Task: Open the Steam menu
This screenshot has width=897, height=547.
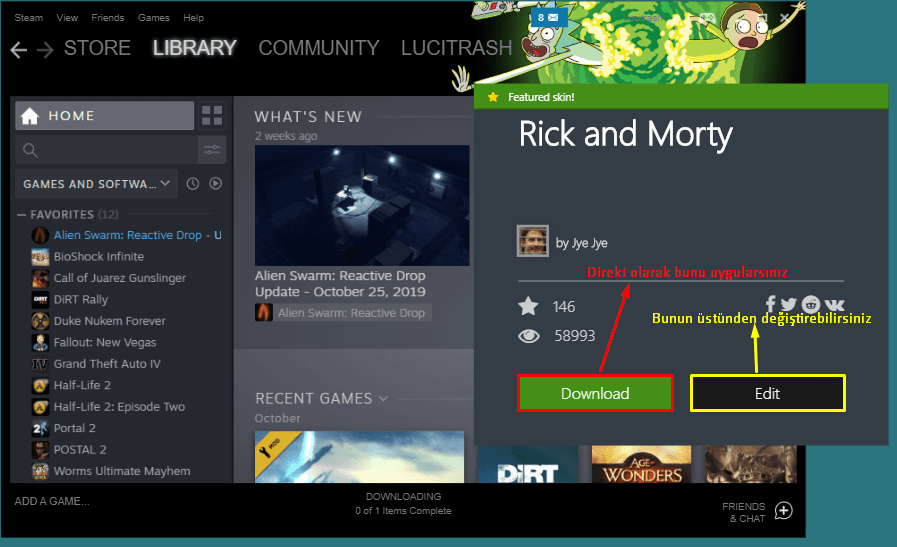Action: (29, 18)
